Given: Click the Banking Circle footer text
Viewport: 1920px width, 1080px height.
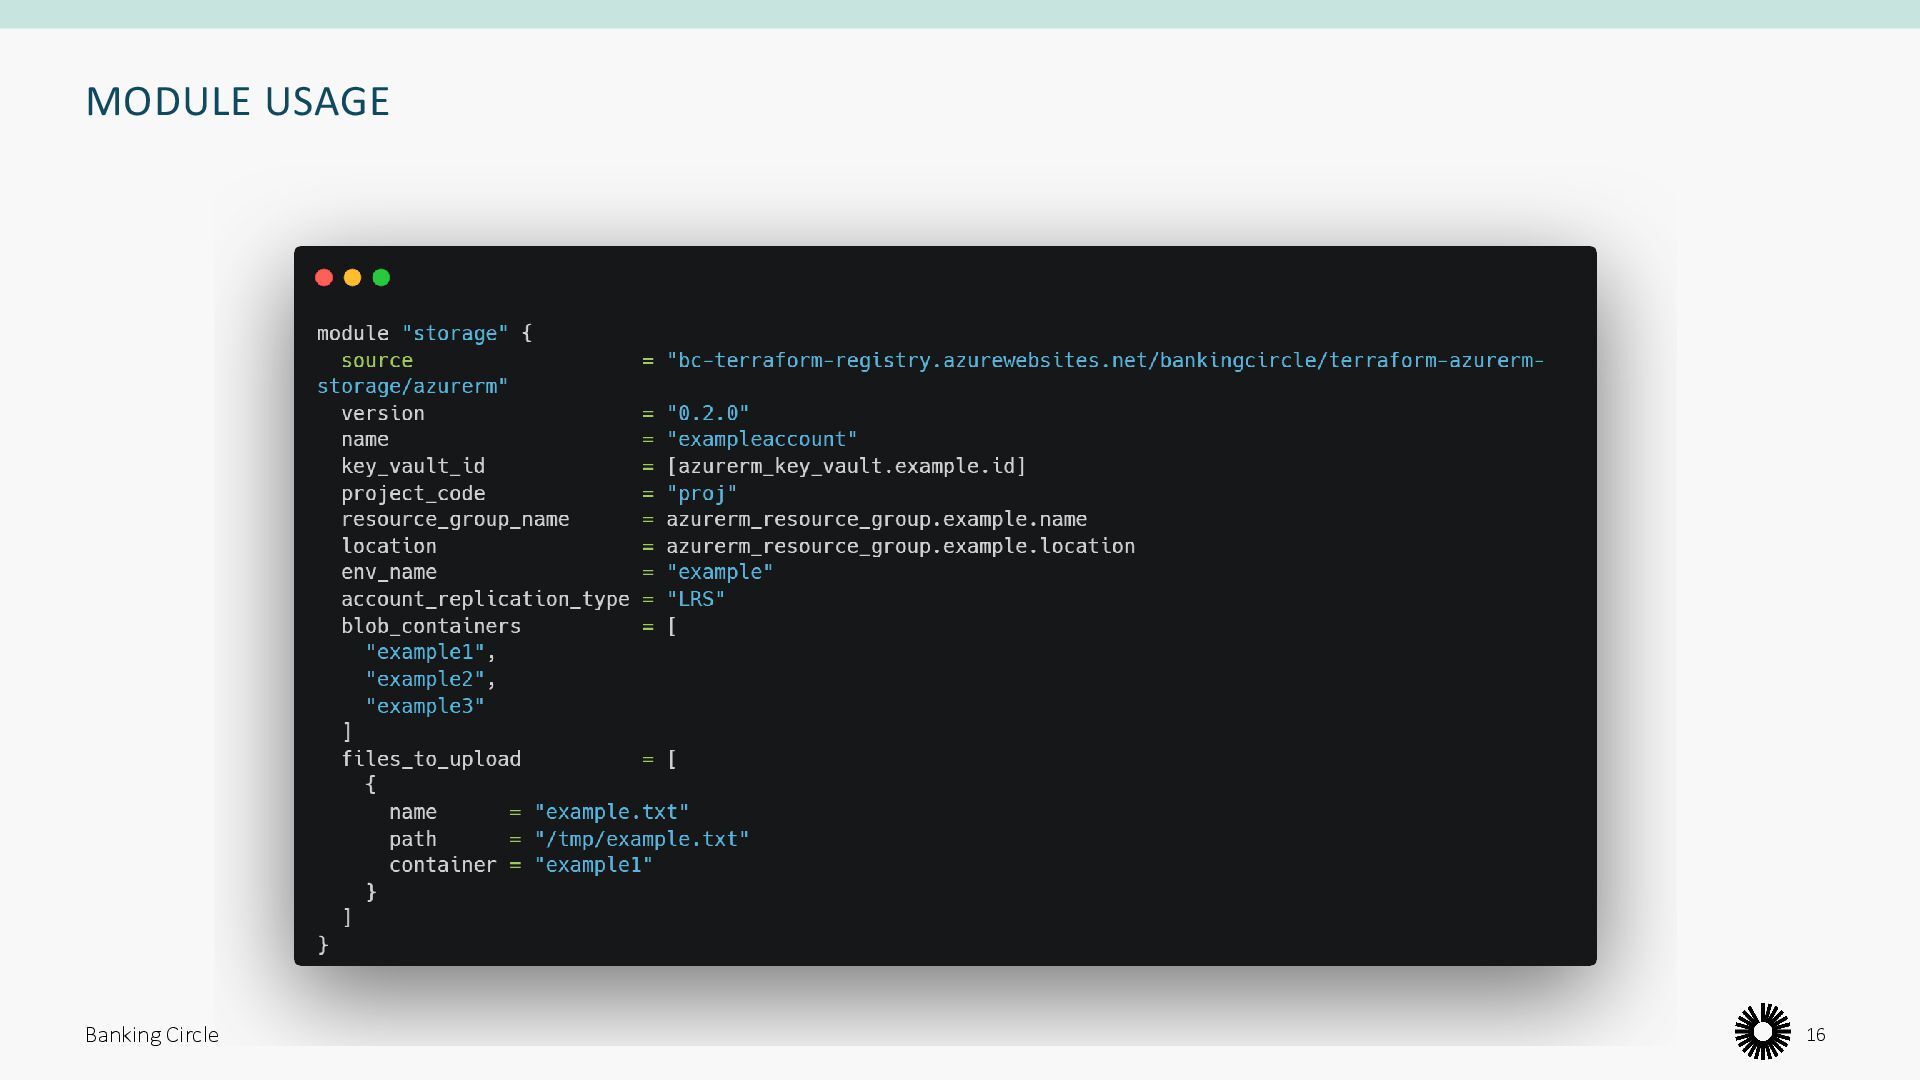Looking at the screenshot, I should [x=151, y=1035].
